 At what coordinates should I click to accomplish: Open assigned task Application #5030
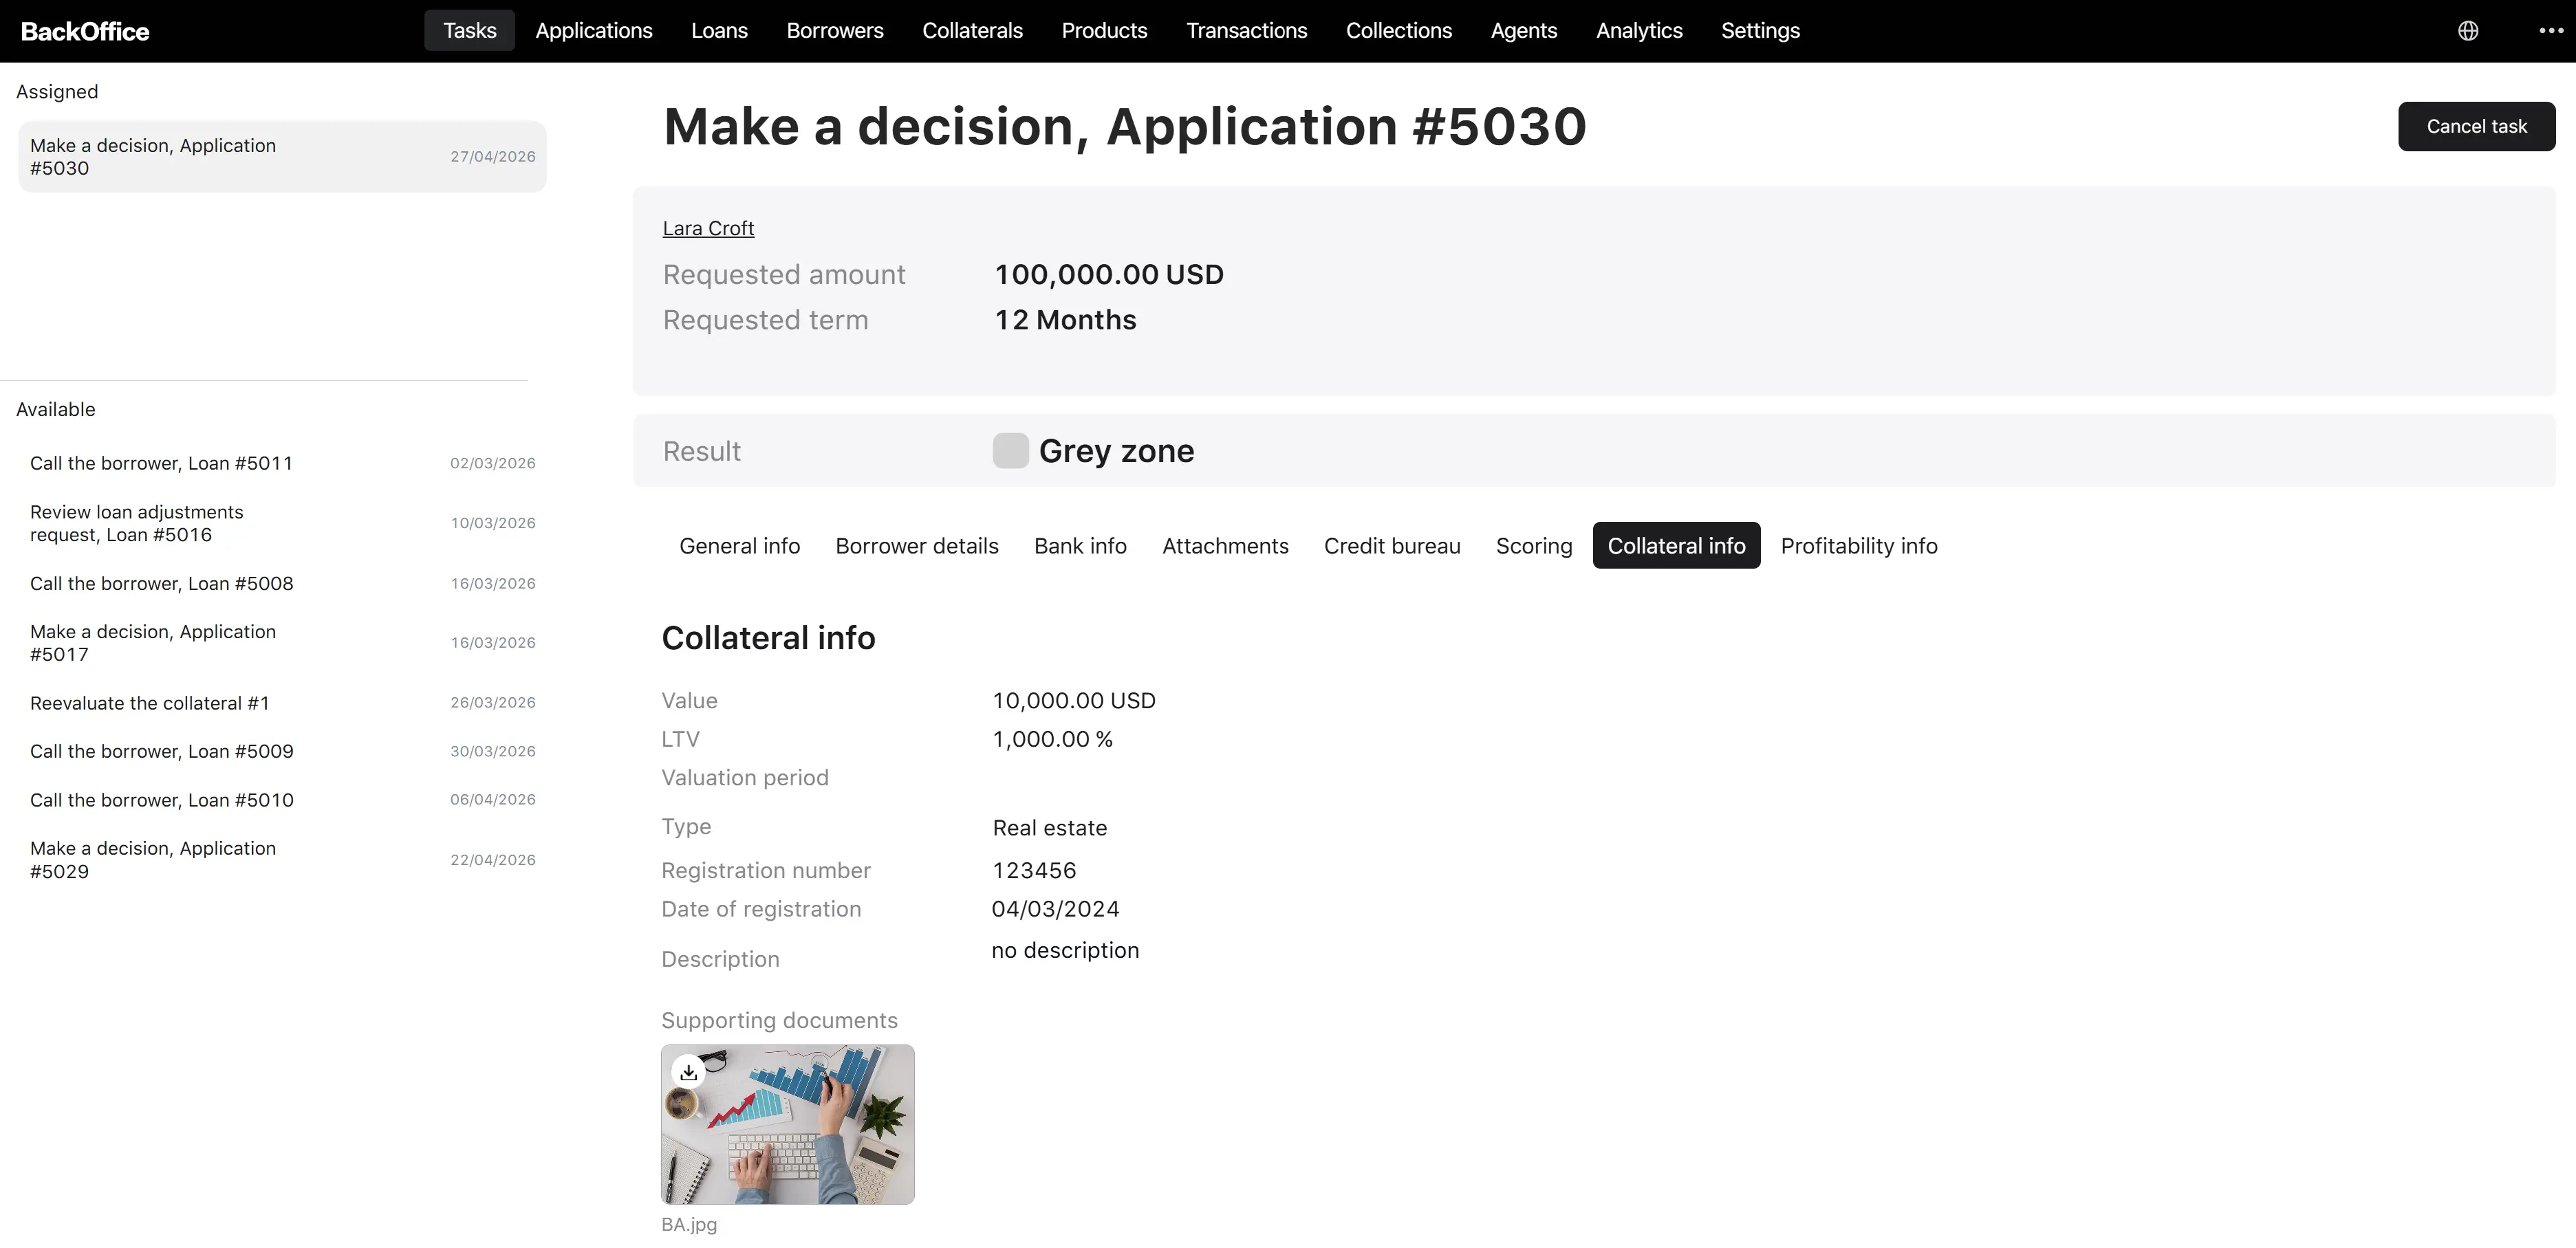click(282, 157)
